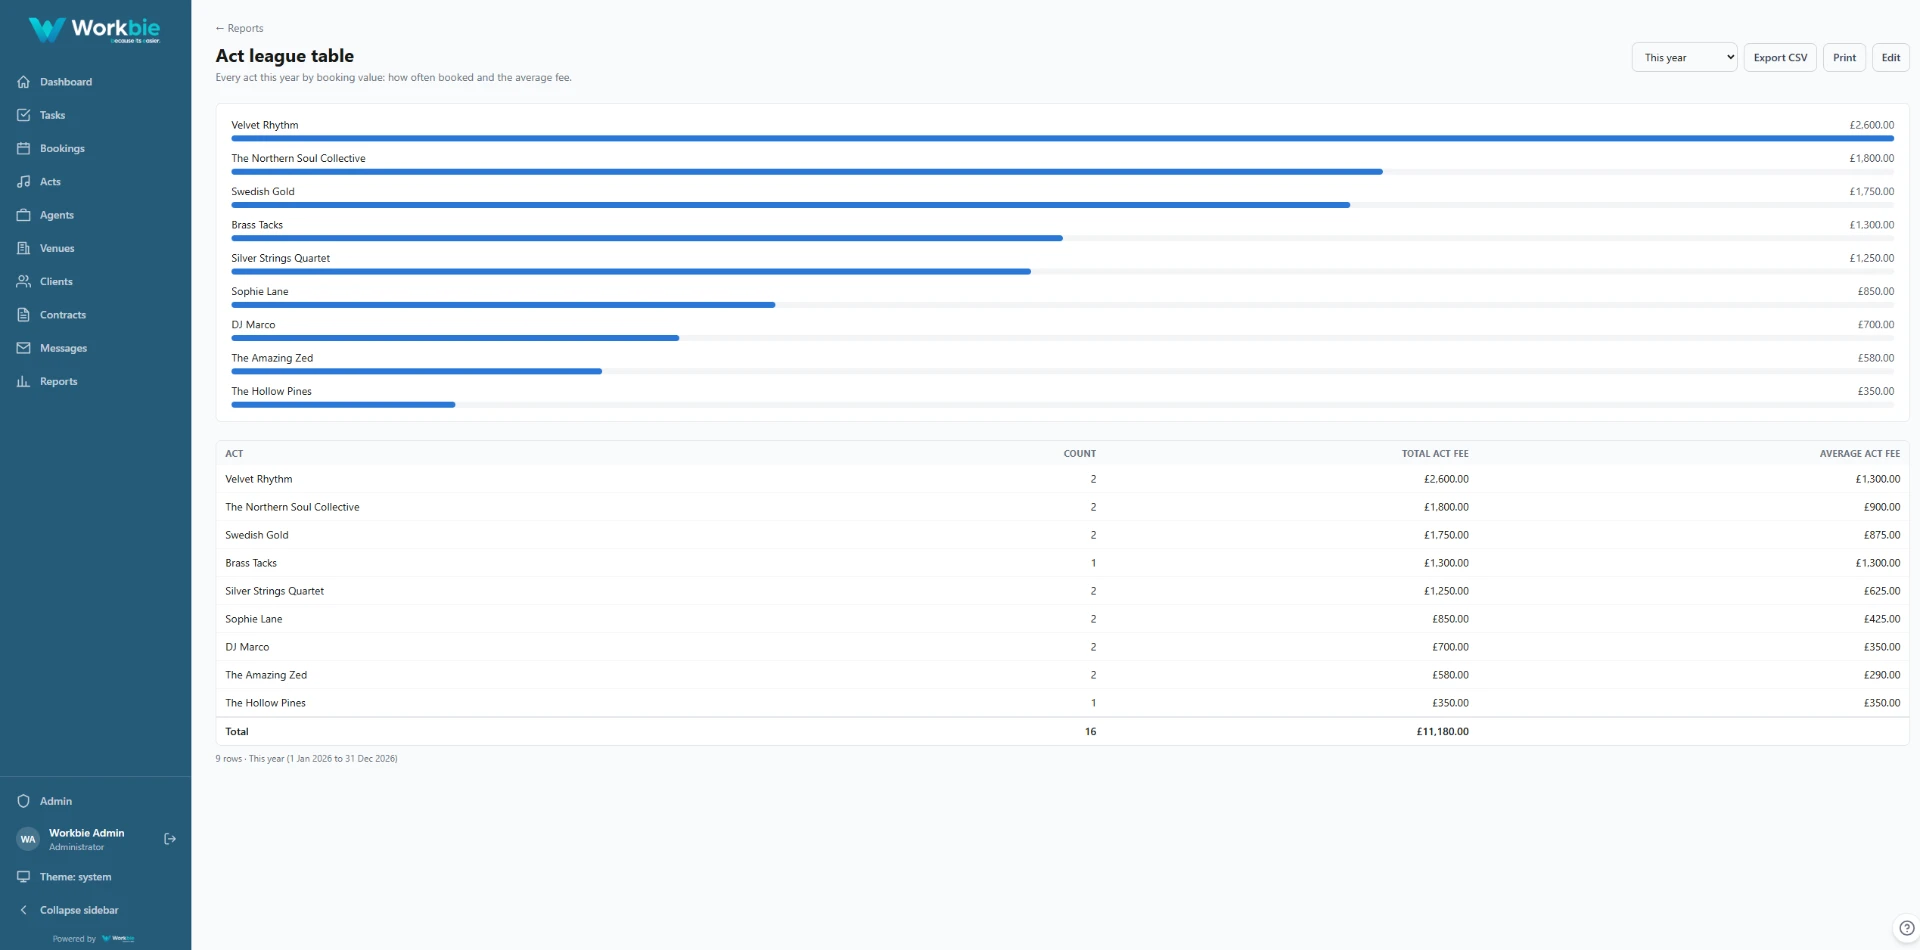Select The Amazing Zed in table
Image resolution: width=1920 pixels, height=950 pixels.
coord(266,675)
